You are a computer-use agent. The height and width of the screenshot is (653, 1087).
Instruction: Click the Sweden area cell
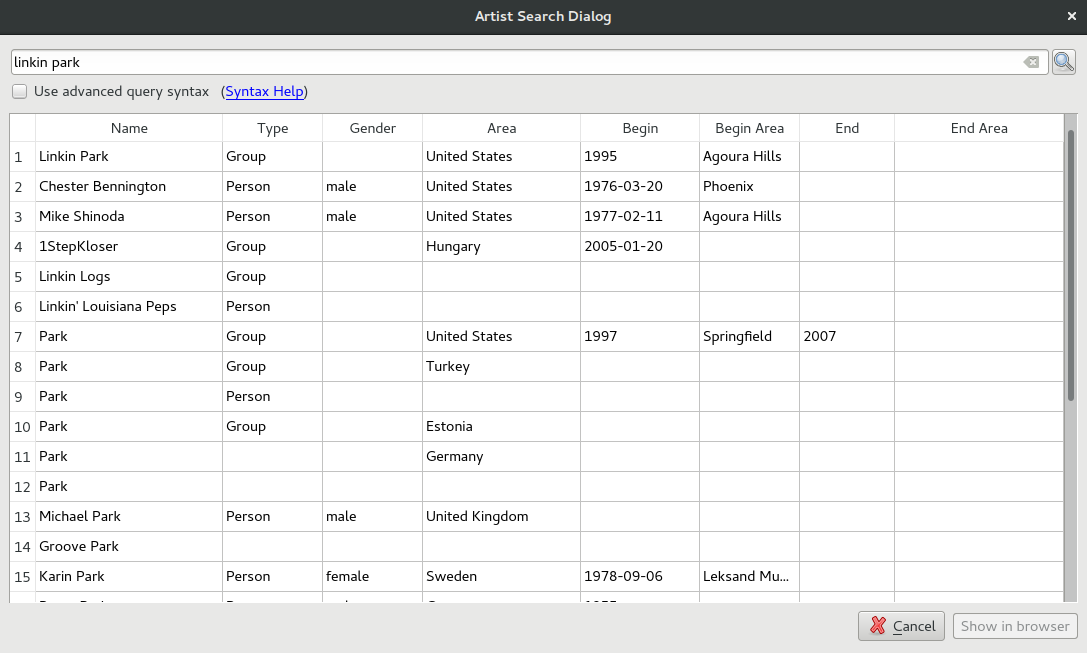501,576
